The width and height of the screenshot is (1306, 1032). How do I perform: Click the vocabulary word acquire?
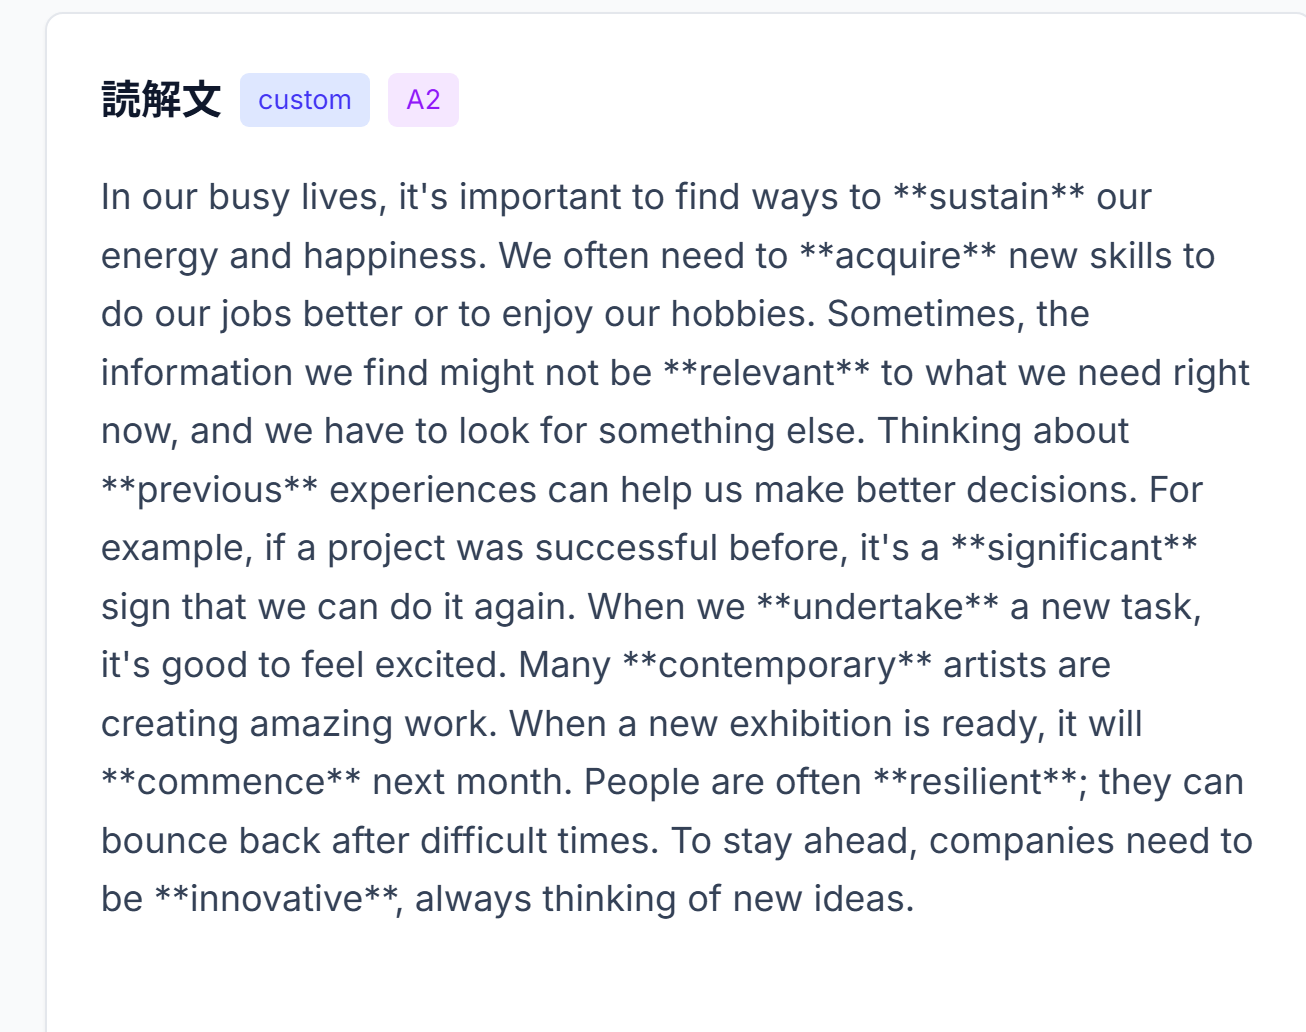898,256
